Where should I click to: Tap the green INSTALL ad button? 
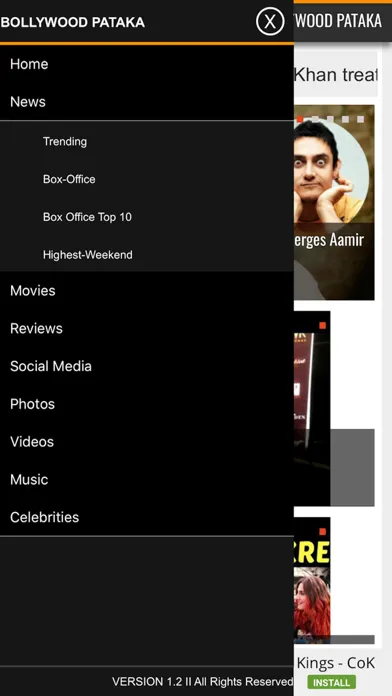[x=332, y=682]
